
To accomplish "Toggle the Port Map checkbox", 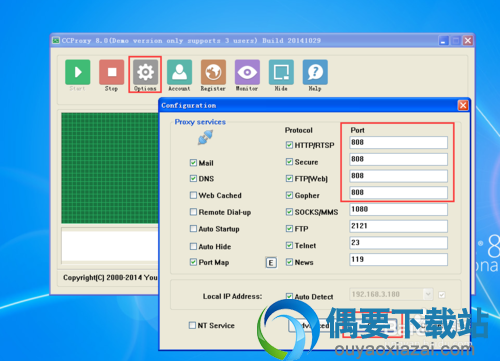I will point(193,262).
